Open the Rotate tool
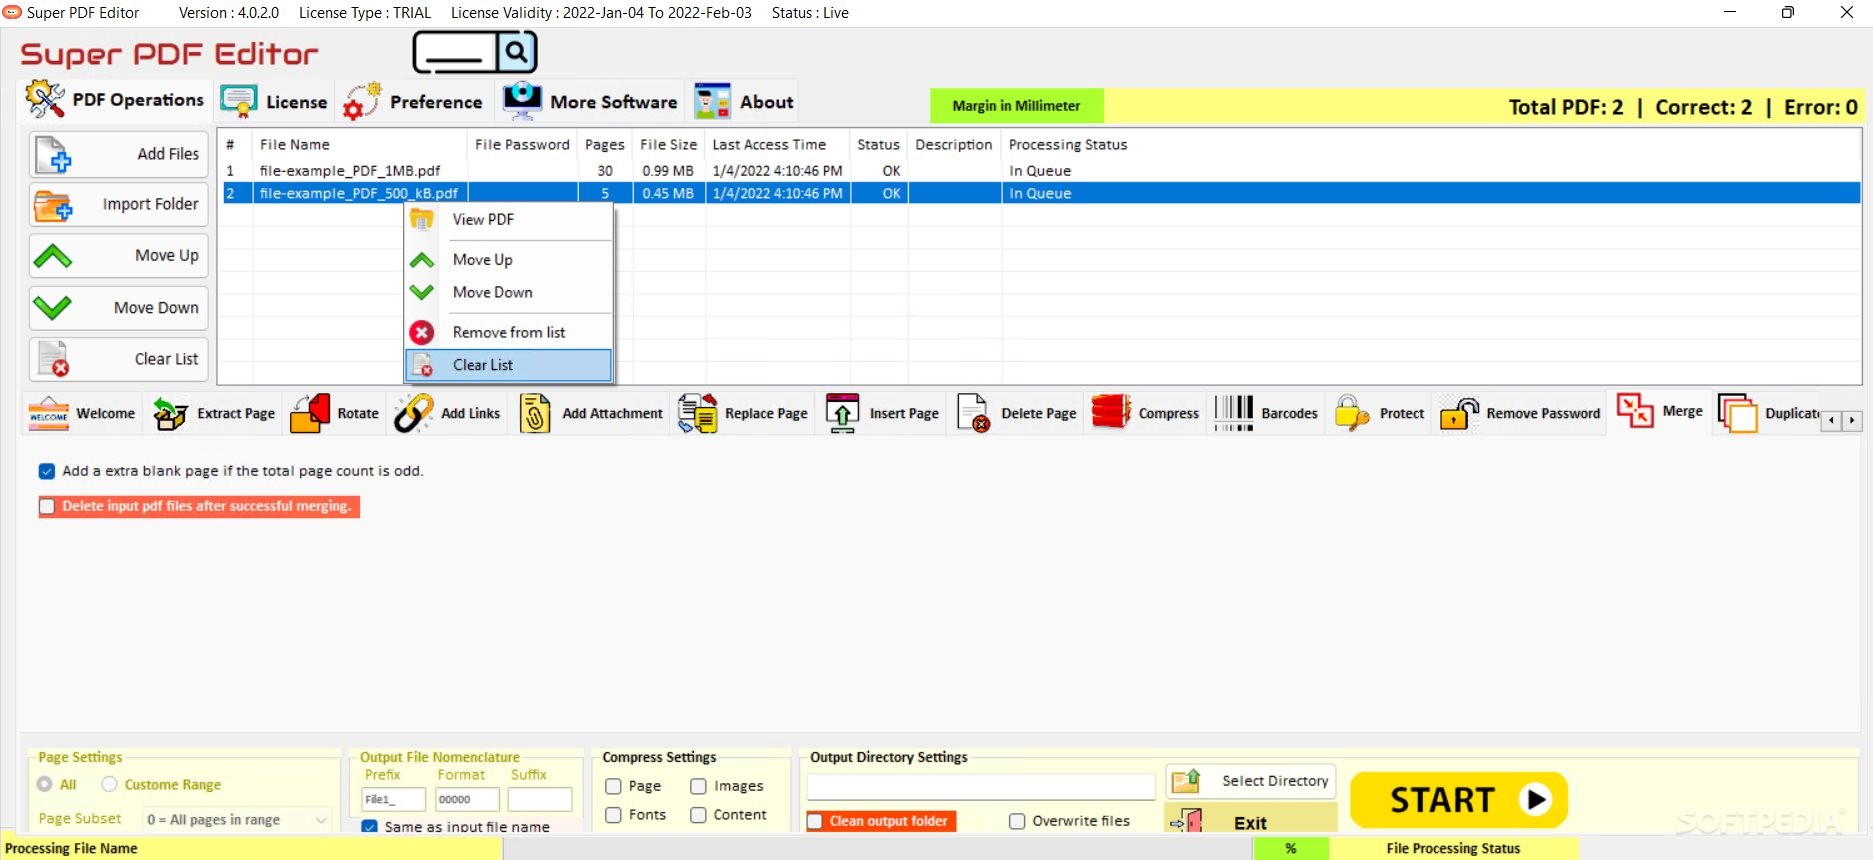This screenshot has width=1873, height=860. tap(334, 413)
